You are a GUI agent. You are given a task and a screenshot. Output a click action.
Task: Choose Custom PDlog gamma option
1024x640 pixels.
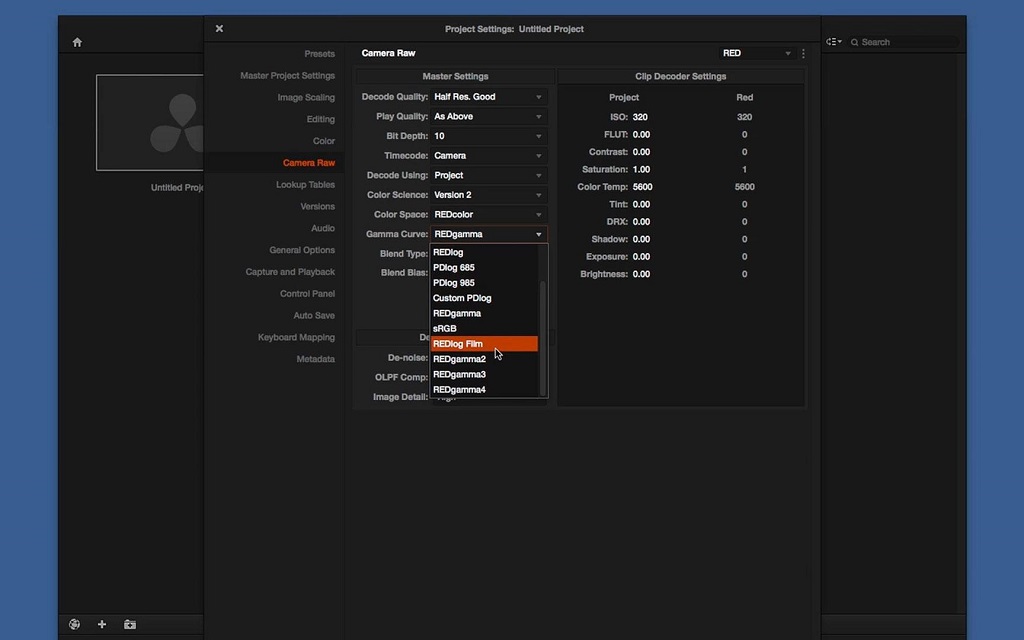point(484,298)
